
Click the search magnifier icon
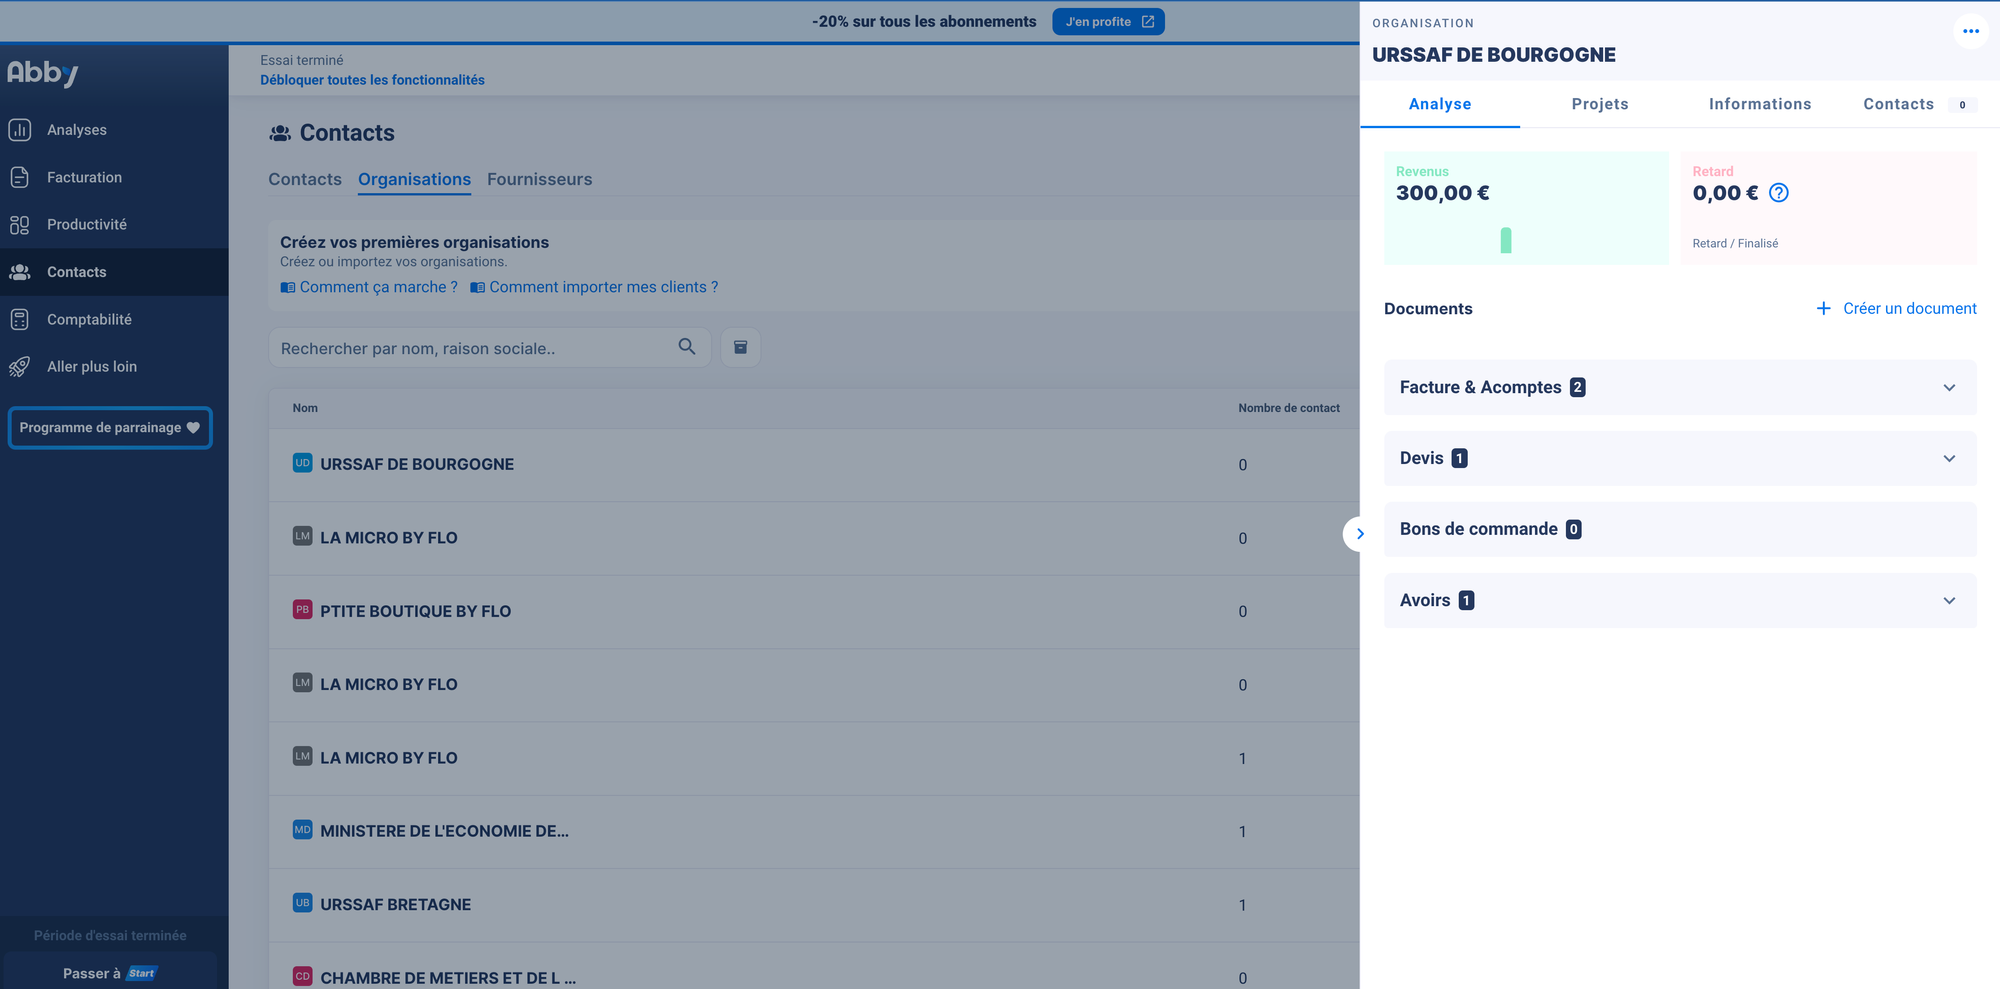point(687,347)
